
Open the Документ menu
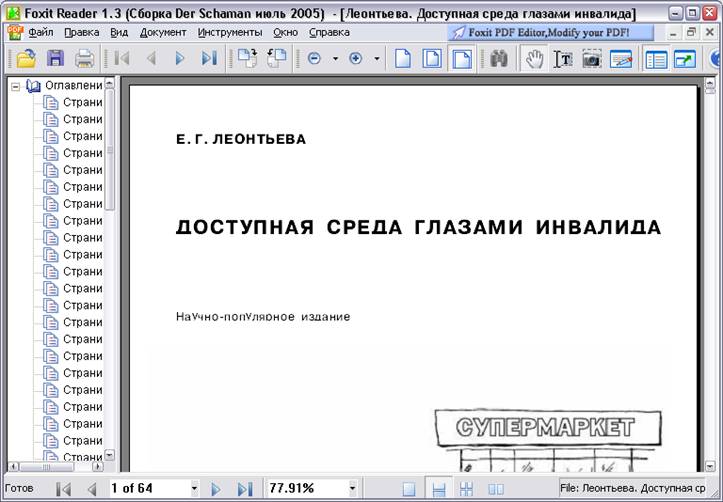[x=163, y=33]
